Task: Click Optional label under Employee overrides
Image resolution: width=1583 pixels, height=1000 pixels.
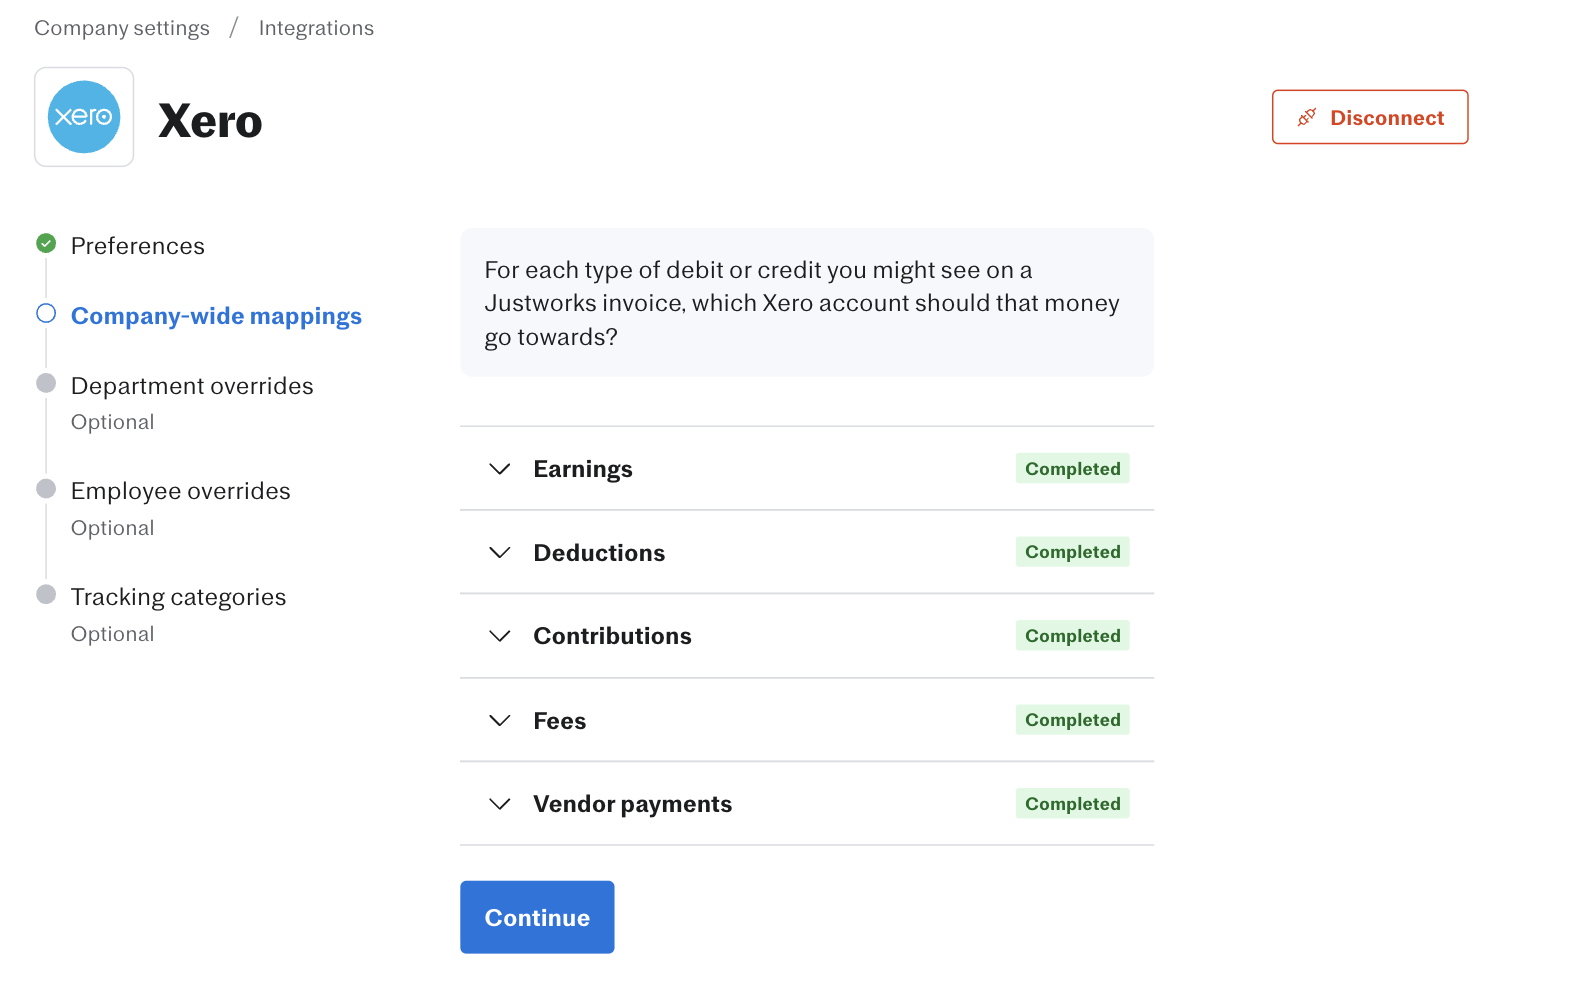Action: [x=113, y=528]
